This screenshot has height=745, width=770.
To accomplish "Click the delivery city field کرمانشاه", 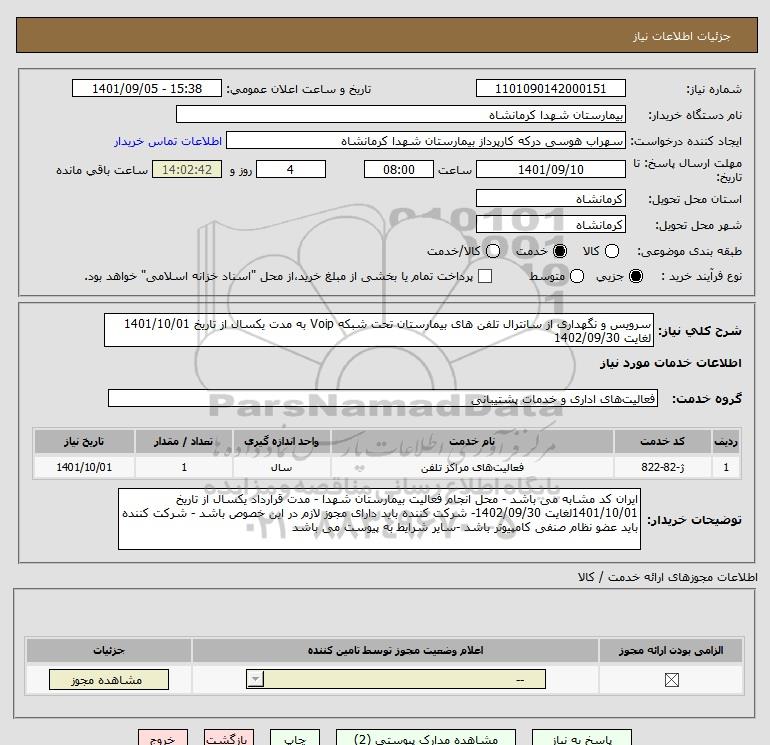I will coord(550,224).
